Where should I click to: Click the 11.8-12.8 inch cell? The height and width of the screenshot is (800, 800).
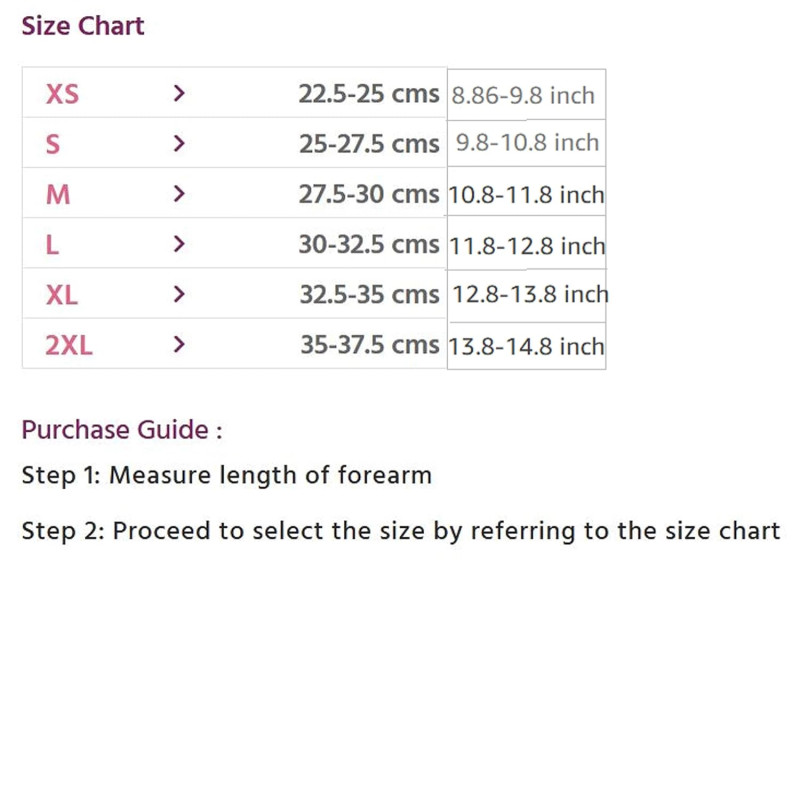click(527, 243)
